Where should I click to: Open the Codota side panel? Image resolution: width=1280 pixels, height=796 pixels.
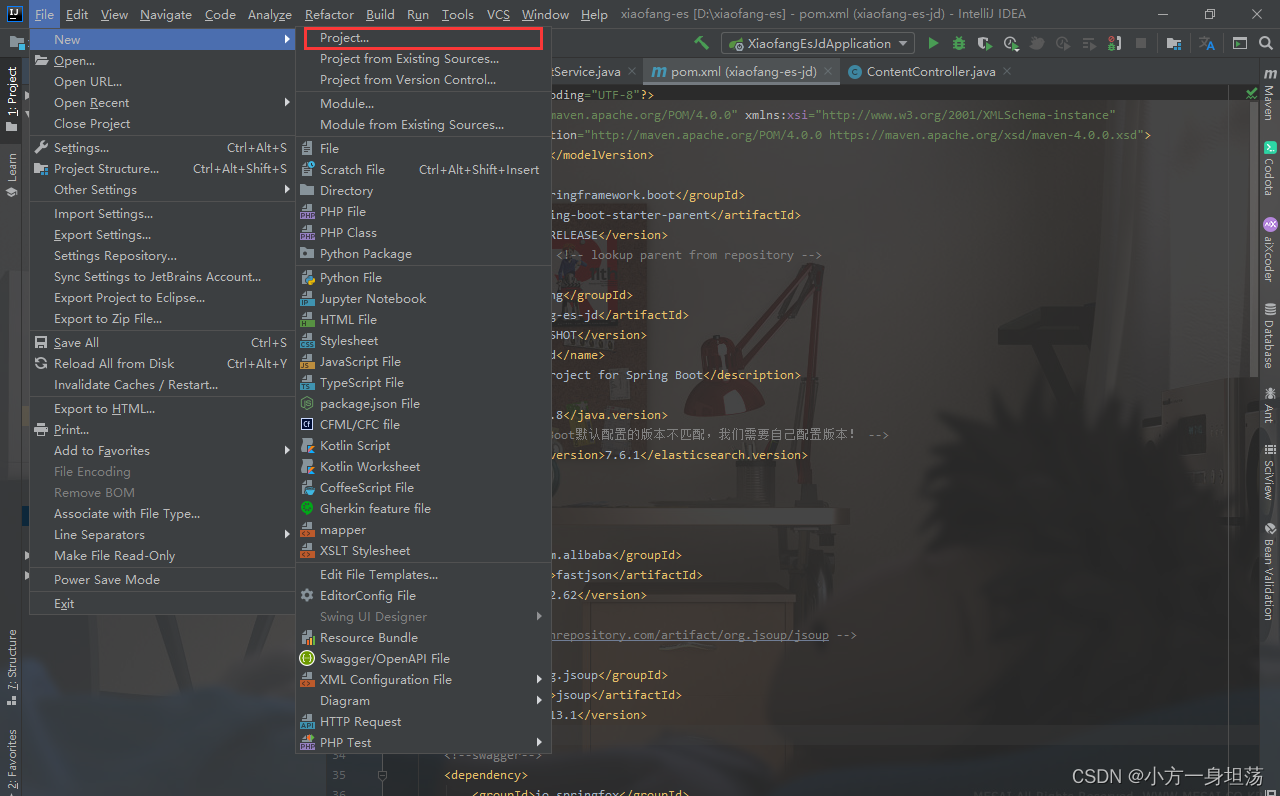(1269, 168)
